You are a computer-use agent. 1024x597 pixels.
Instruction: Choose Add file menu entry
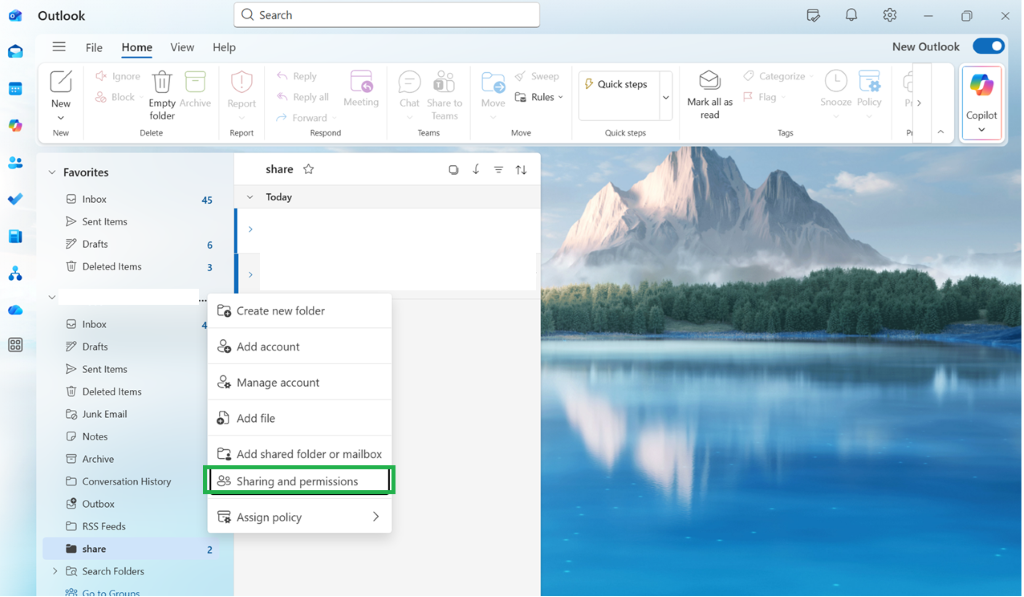(300, 419)
